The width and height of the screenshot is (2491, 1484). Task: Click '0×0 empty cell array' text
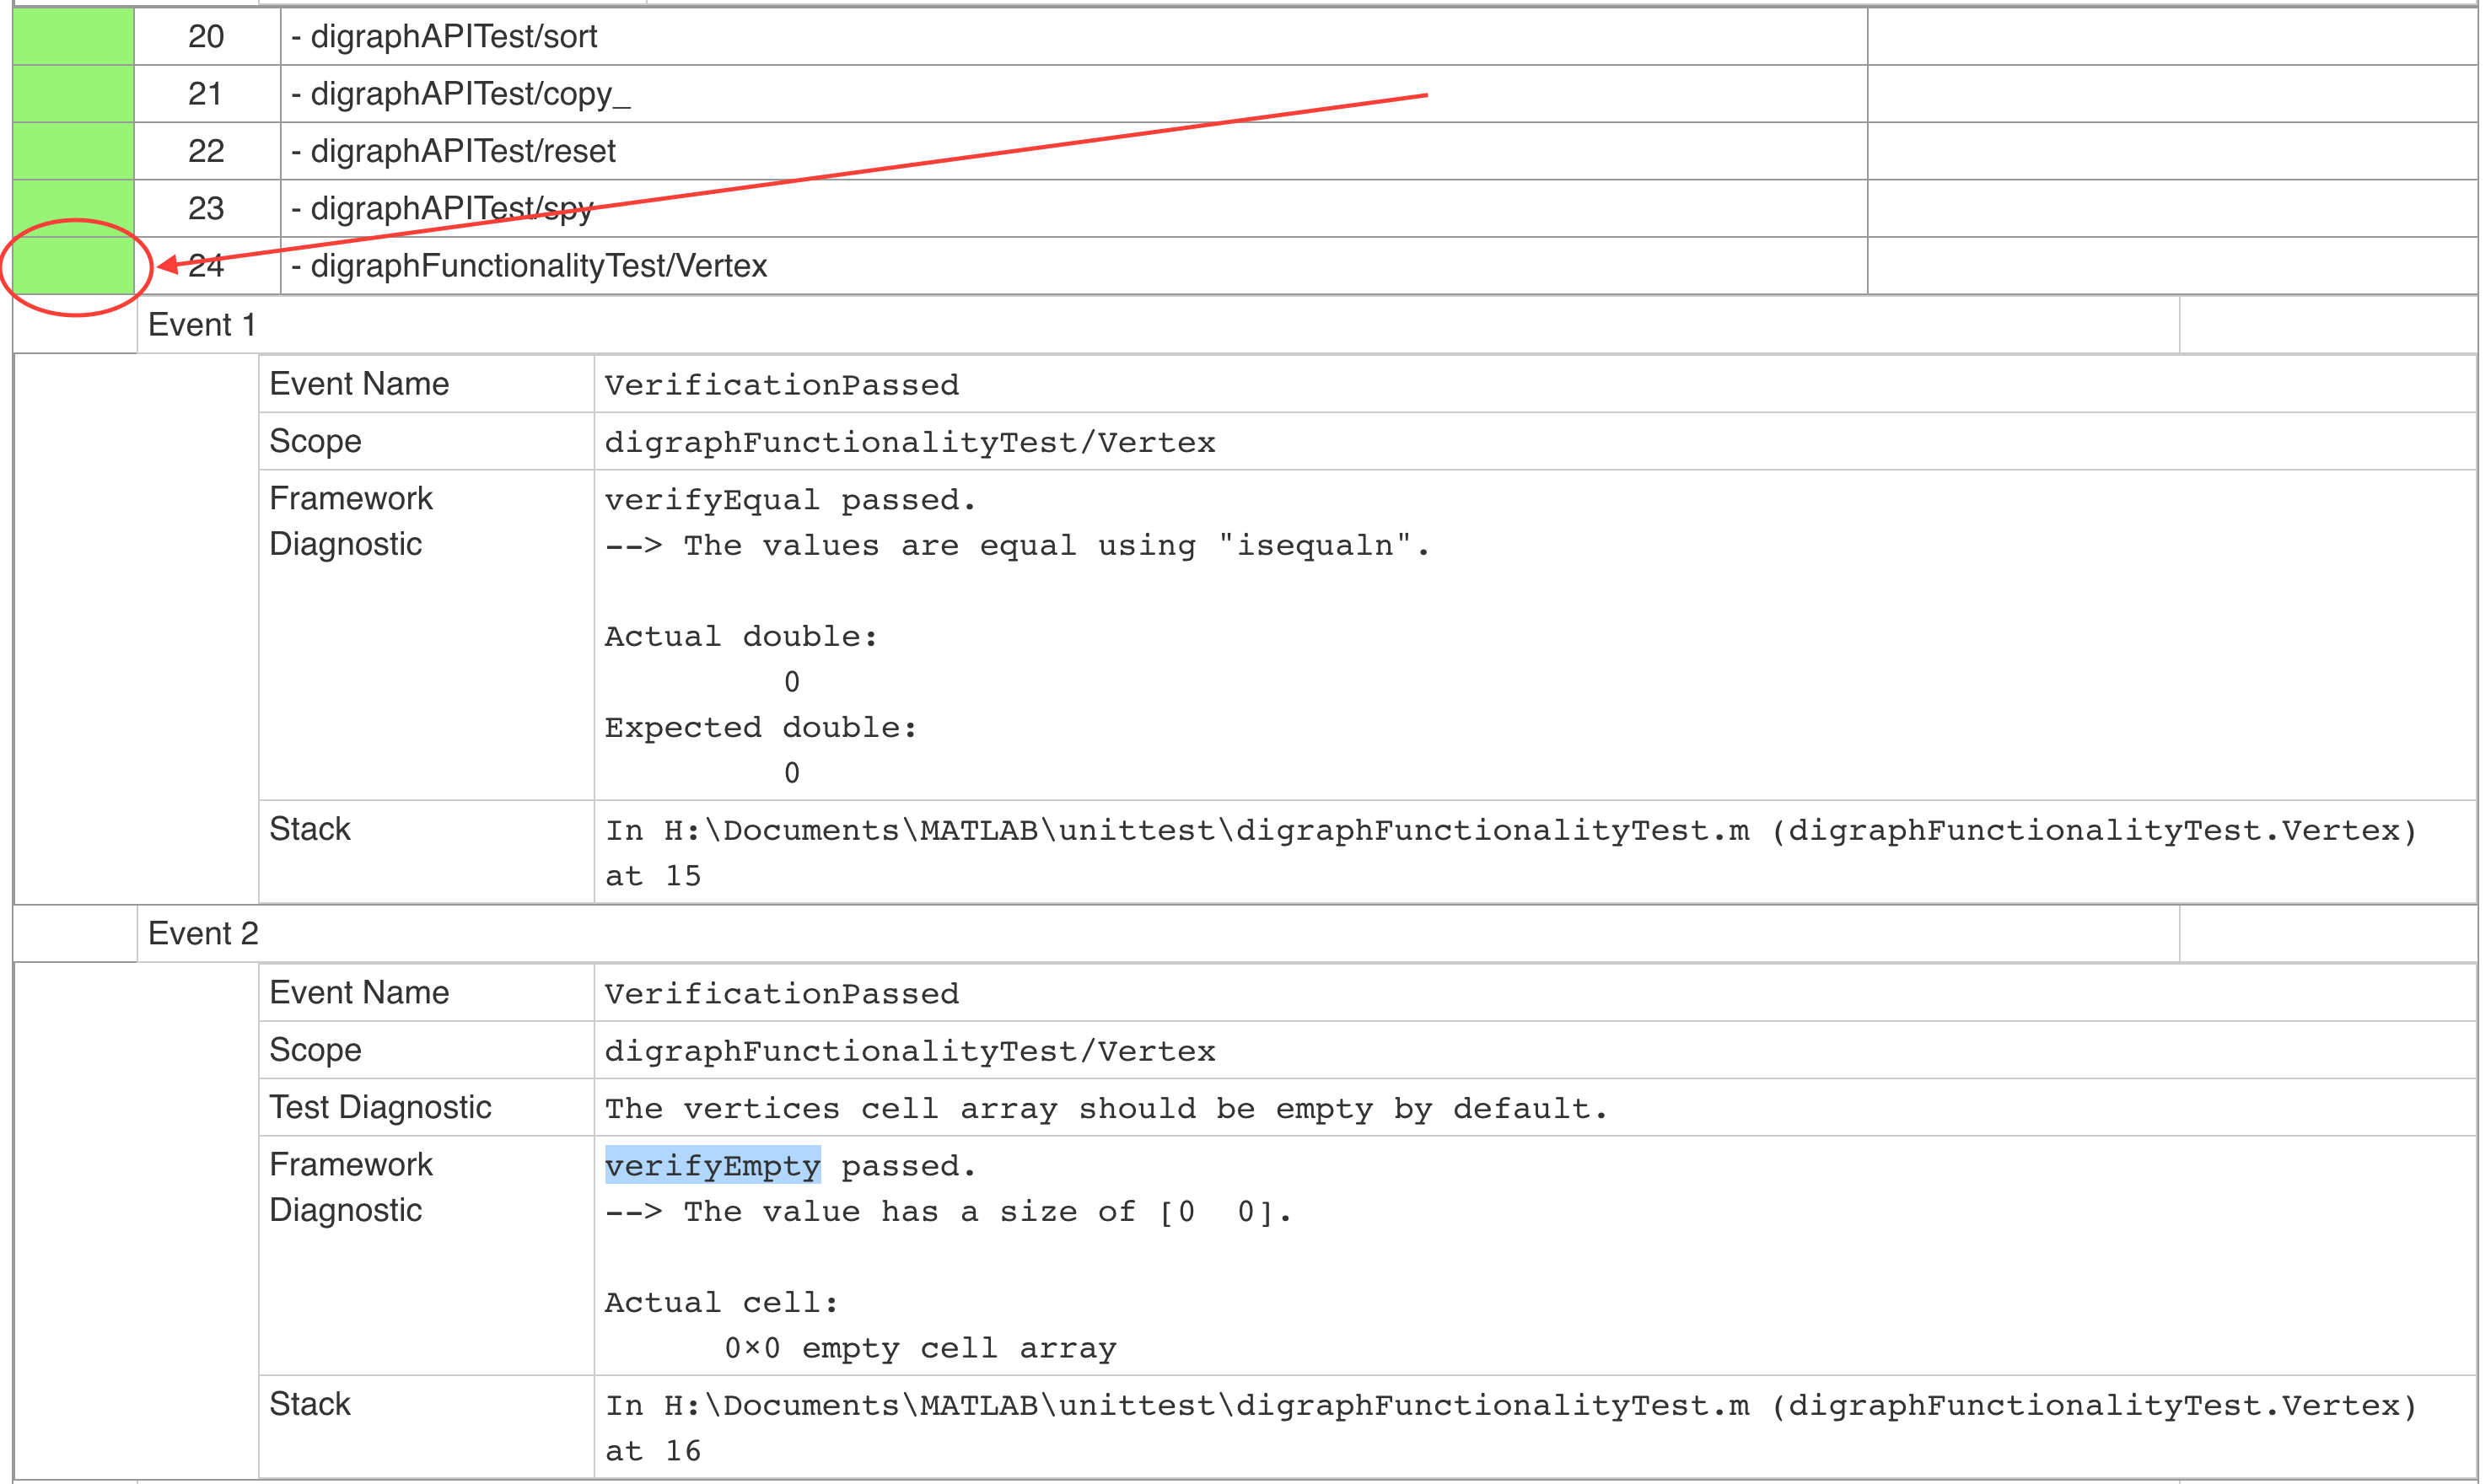pos(919,1348)
